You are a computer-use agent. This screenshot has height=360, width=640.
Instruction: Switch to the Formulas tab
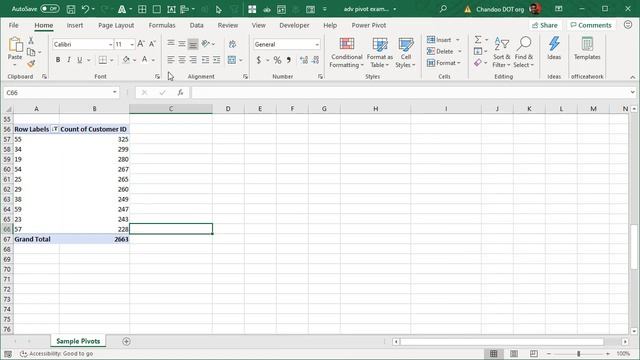click(162, 25)
